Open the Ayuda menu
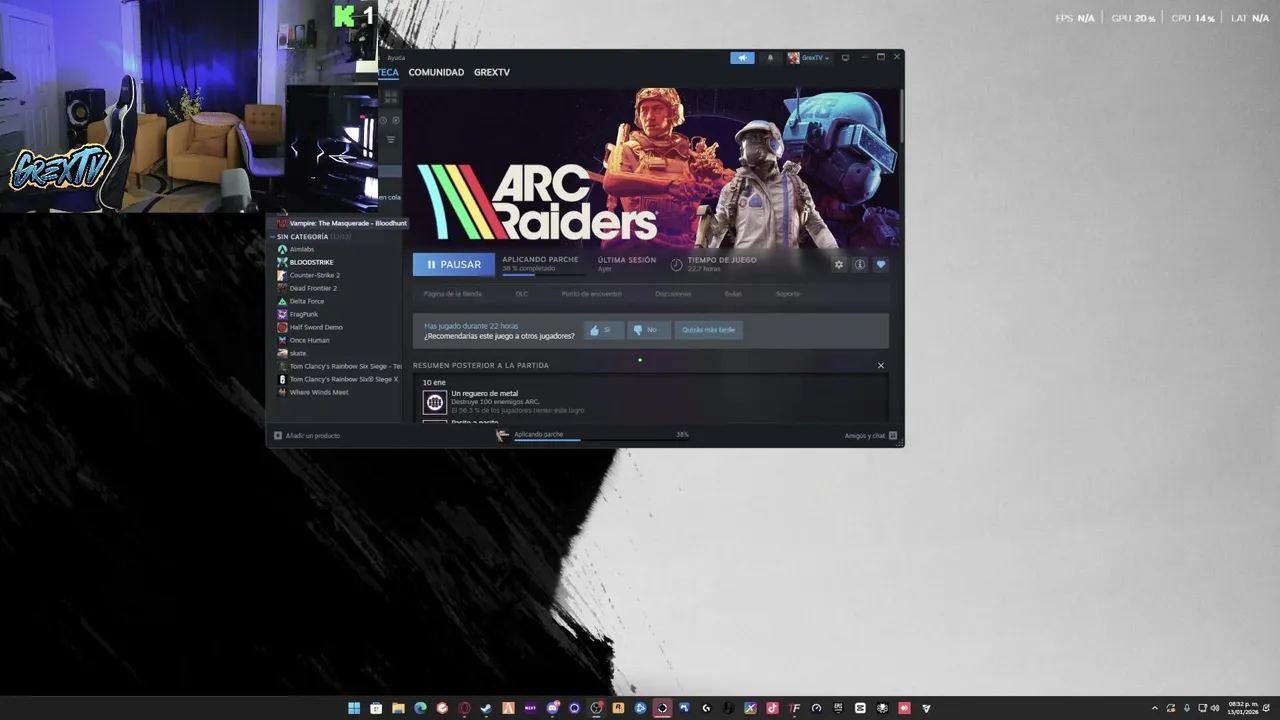This screenshot has width=1280, height=720. coord(396,58)
